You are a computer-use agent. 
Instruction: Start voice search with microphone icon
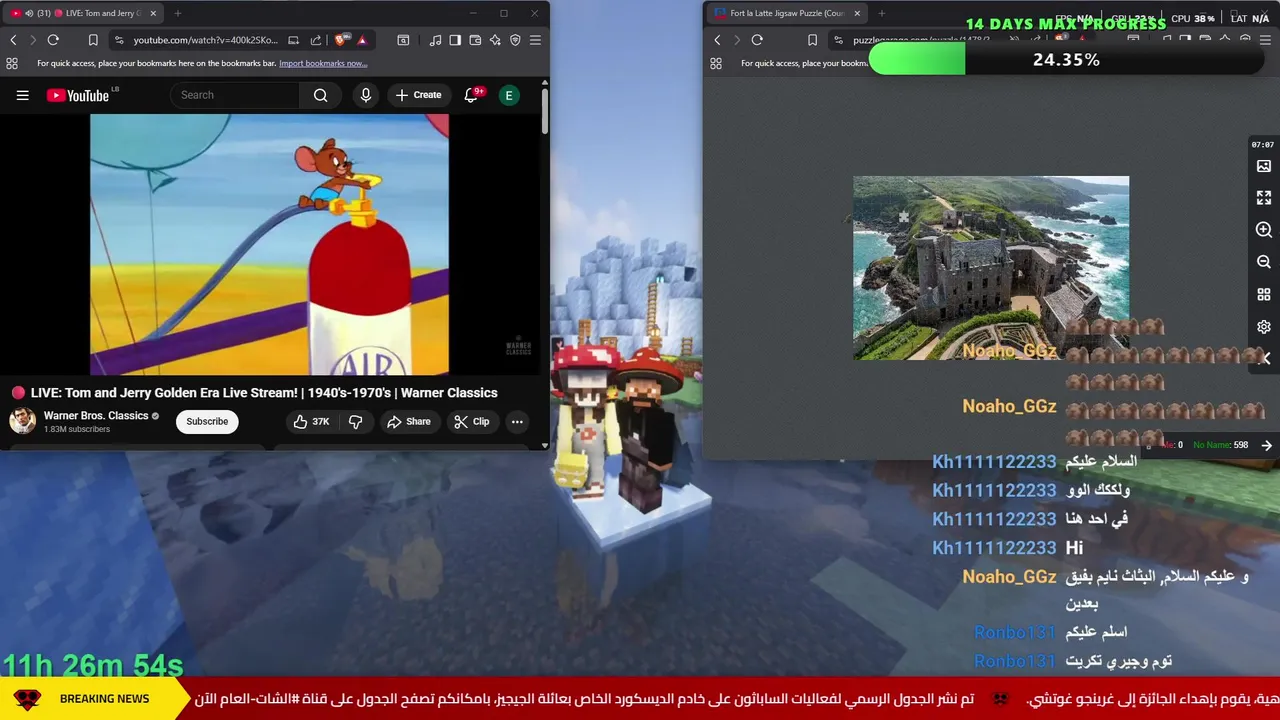pos(366,95)
